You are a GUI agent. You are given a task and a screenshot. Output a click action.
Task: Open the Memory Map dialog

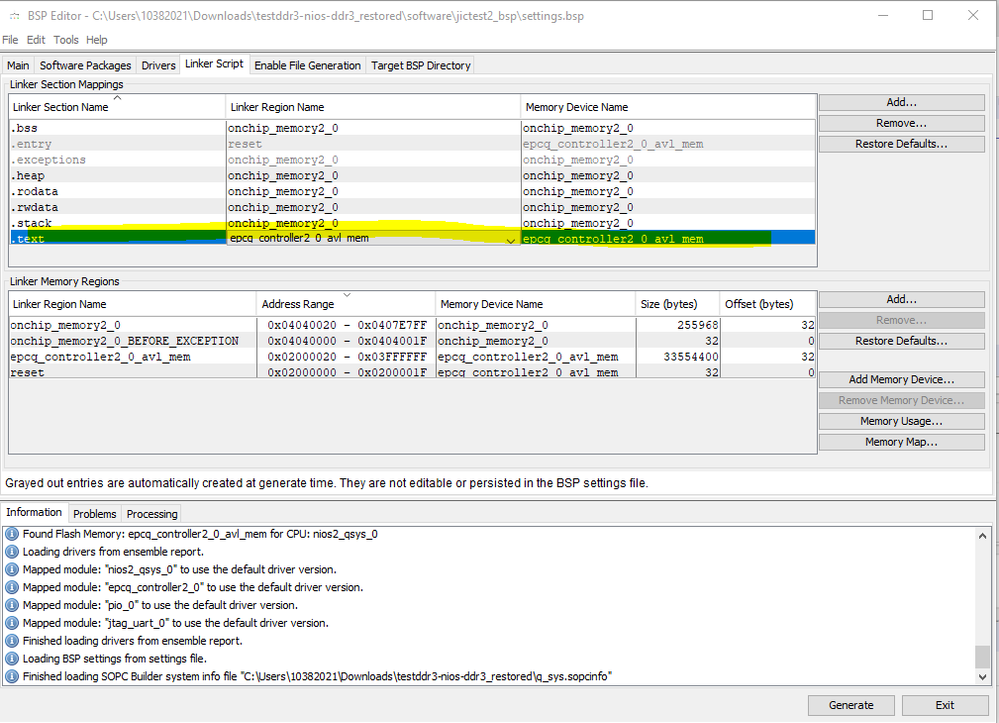pos(901,442)
